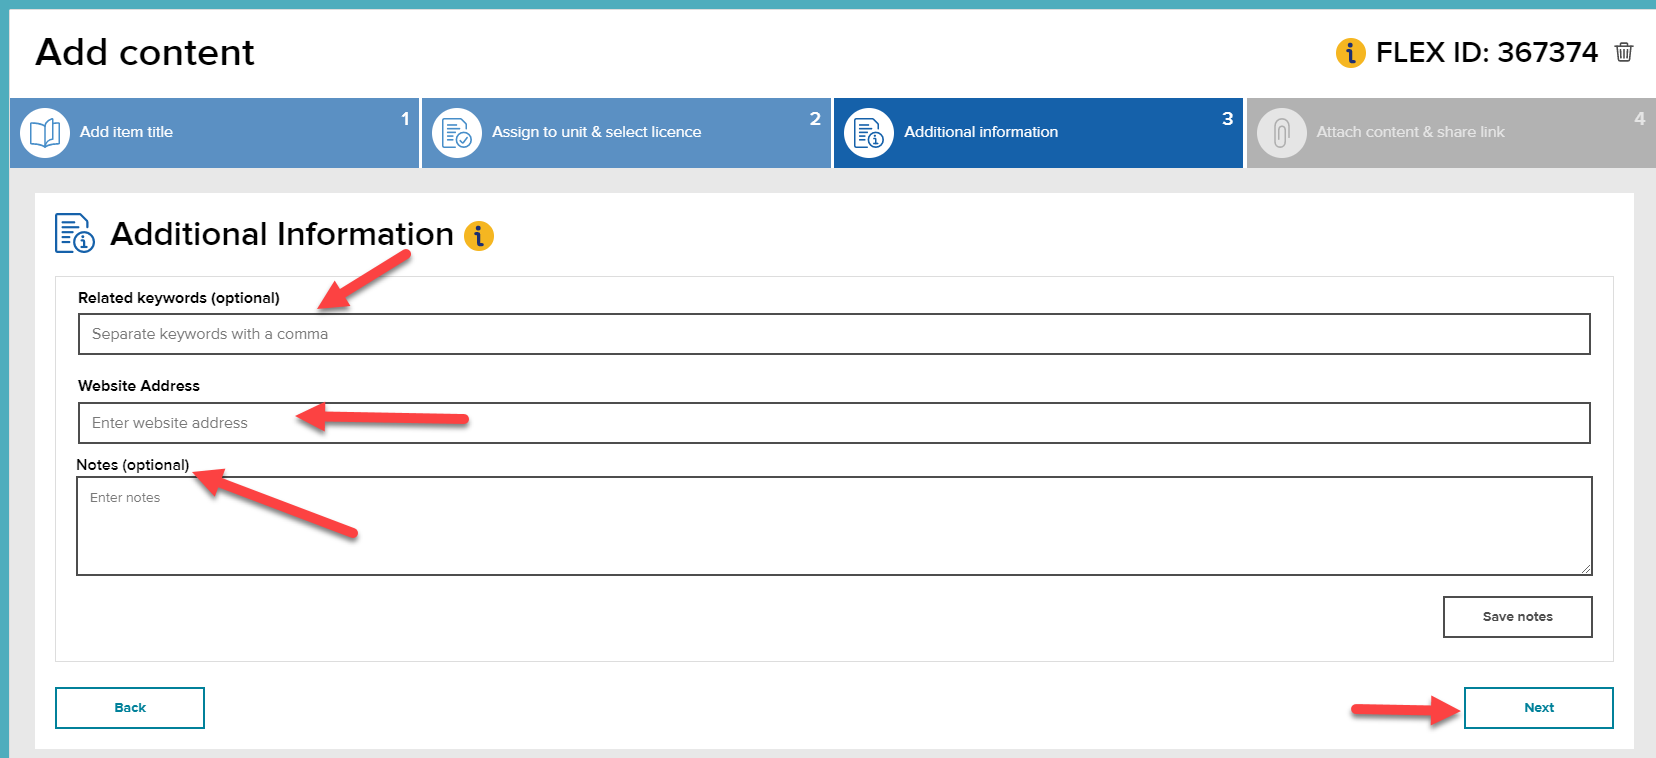Click inside the Notes text area
The width and height of the screenshot is (1656, 758).
[x=834, y=526]
